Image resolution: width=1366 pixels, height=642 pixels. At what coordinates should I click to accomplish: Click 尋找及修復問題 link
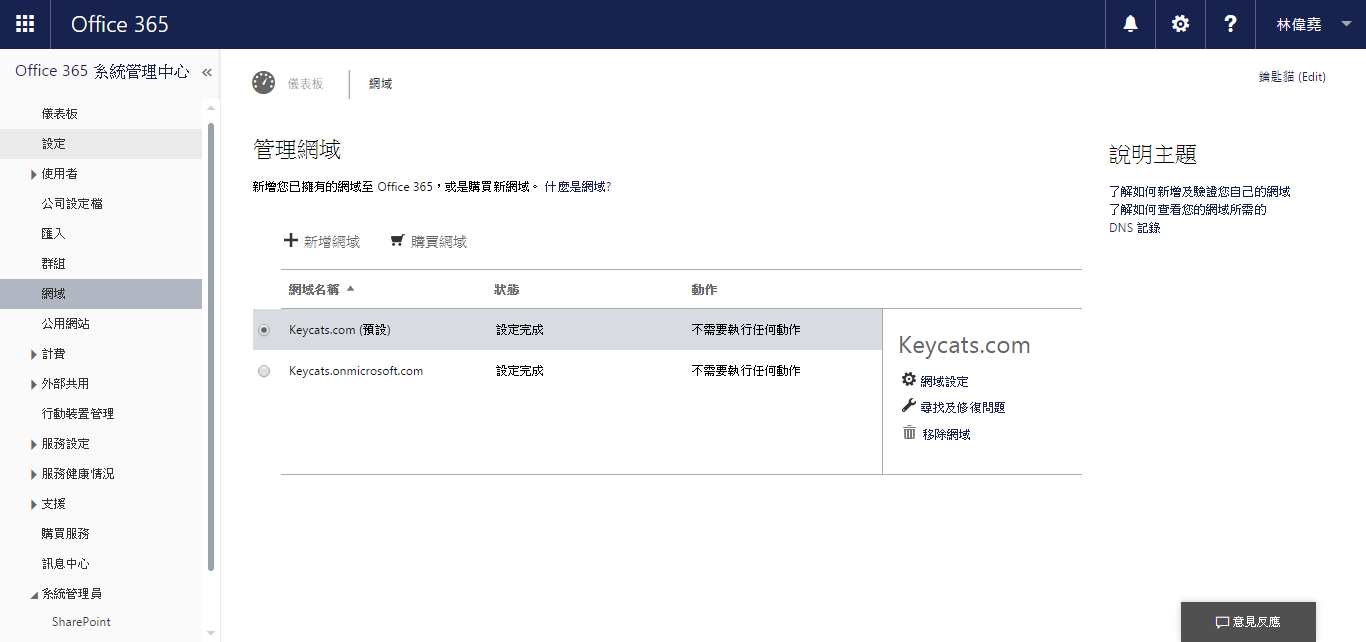[963, 407]
